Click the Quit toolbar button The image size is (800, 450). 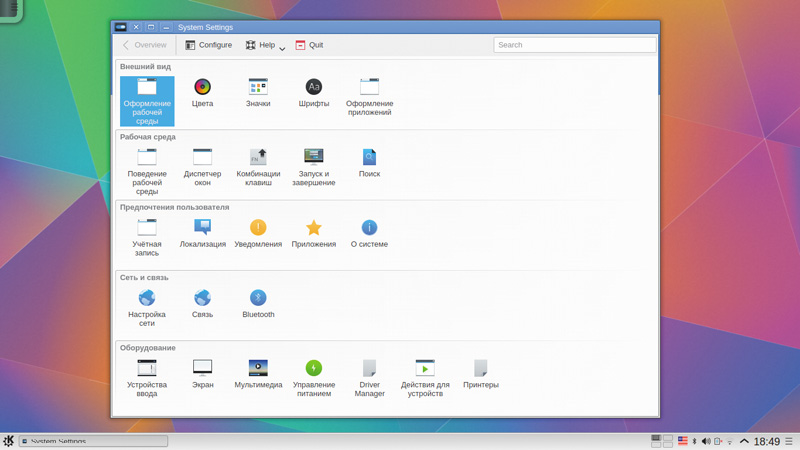coord(309,45)
